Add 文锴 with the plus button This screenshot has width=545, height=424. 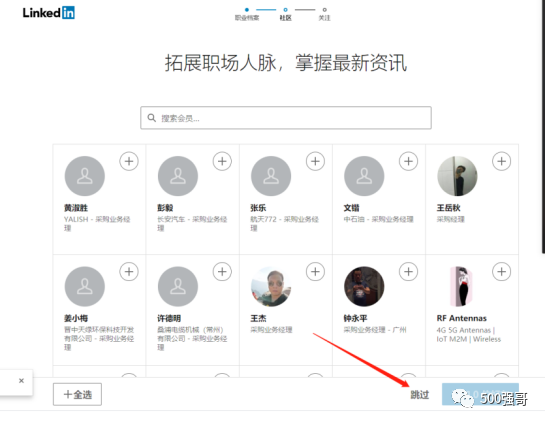click(408, 161)
